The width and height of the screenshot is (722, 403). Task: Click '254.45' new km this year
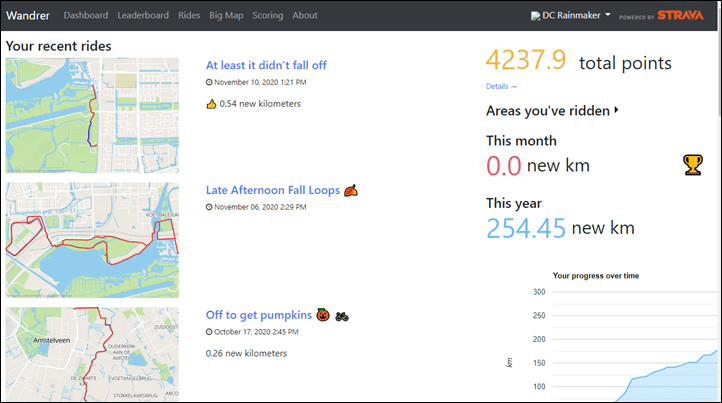click(x=526, y=228)
